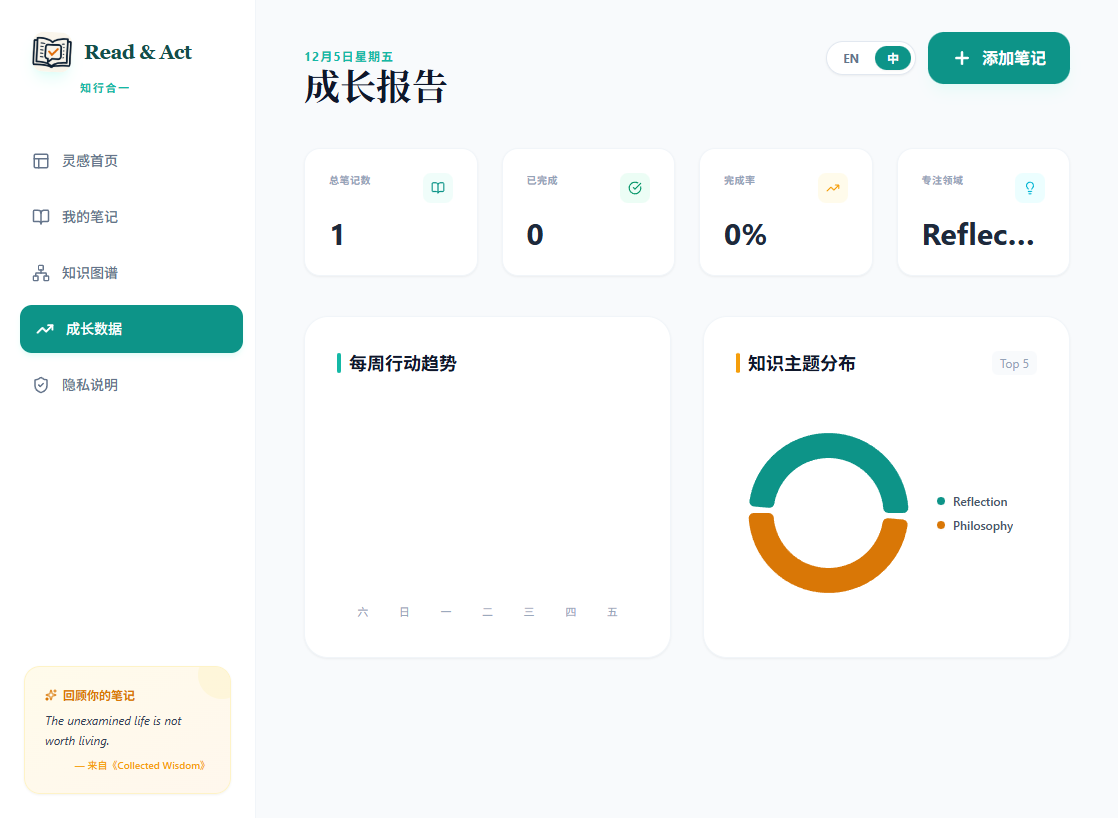
Task: Click the lightbulb icon on 专注领域 card
Action: pyautogui.click(x=1029, y=188)
